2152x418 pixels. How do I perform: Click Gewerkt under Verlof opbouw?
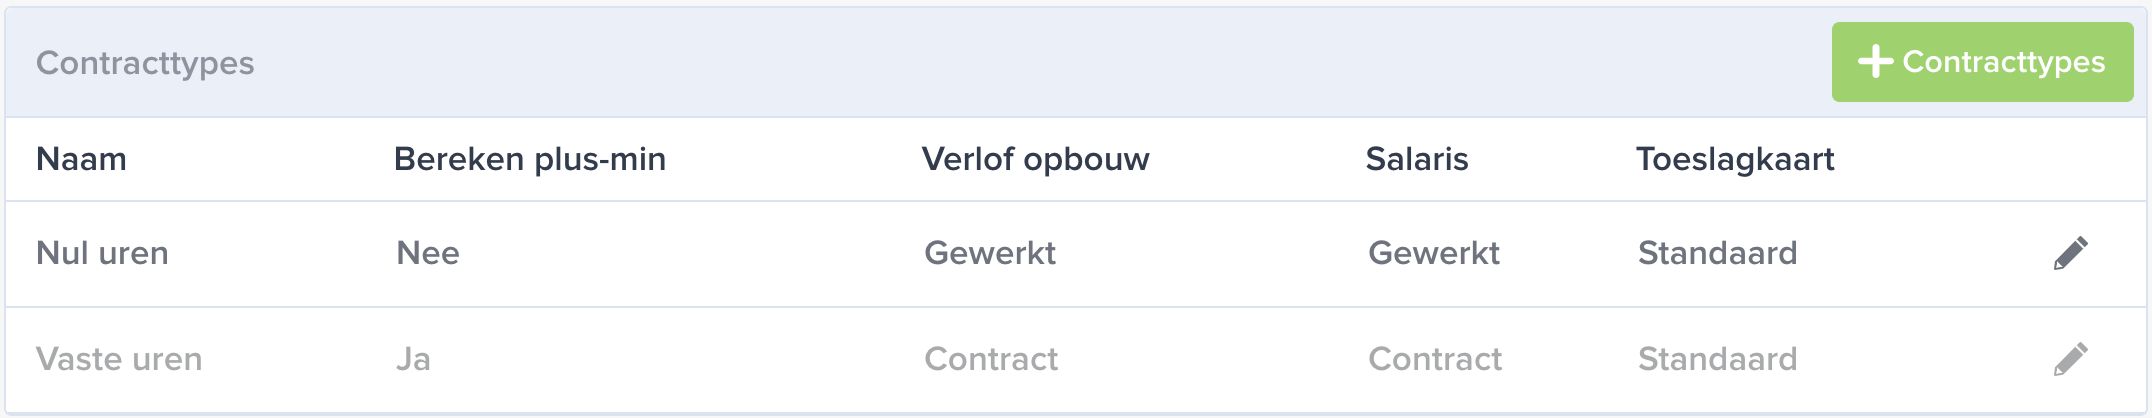[990, 253]
